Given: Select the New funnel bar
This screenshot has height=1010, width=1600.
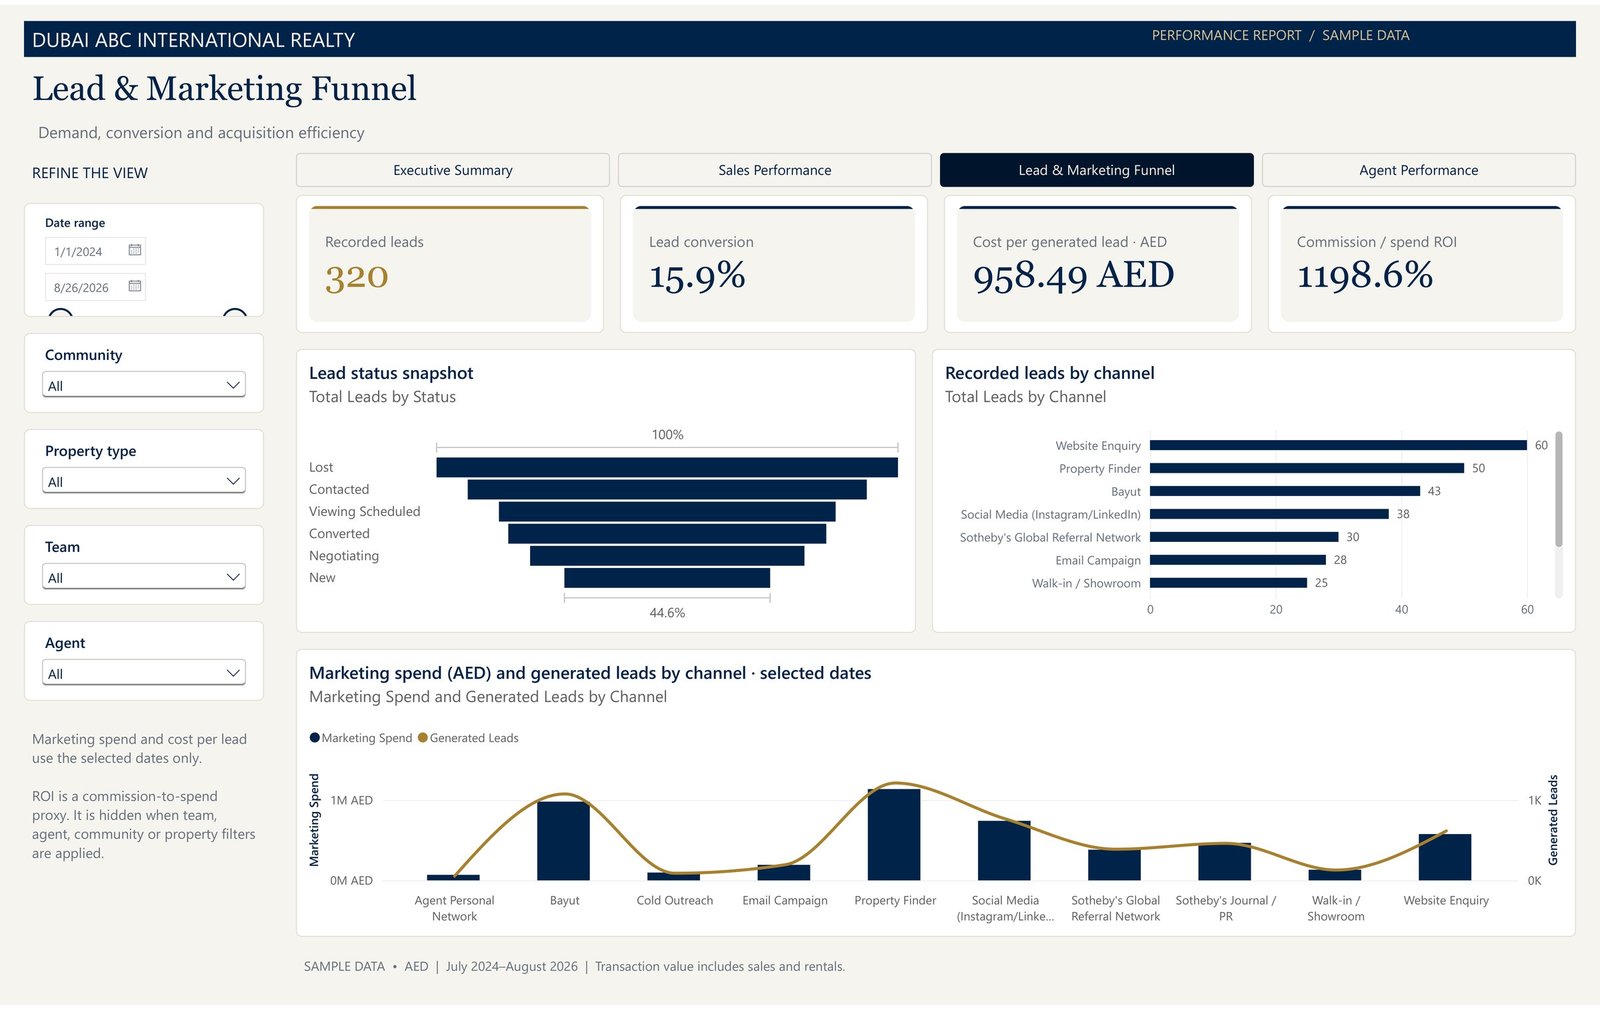Looking at the screenshot, I should pyautogui.click(x=667, y=577).
